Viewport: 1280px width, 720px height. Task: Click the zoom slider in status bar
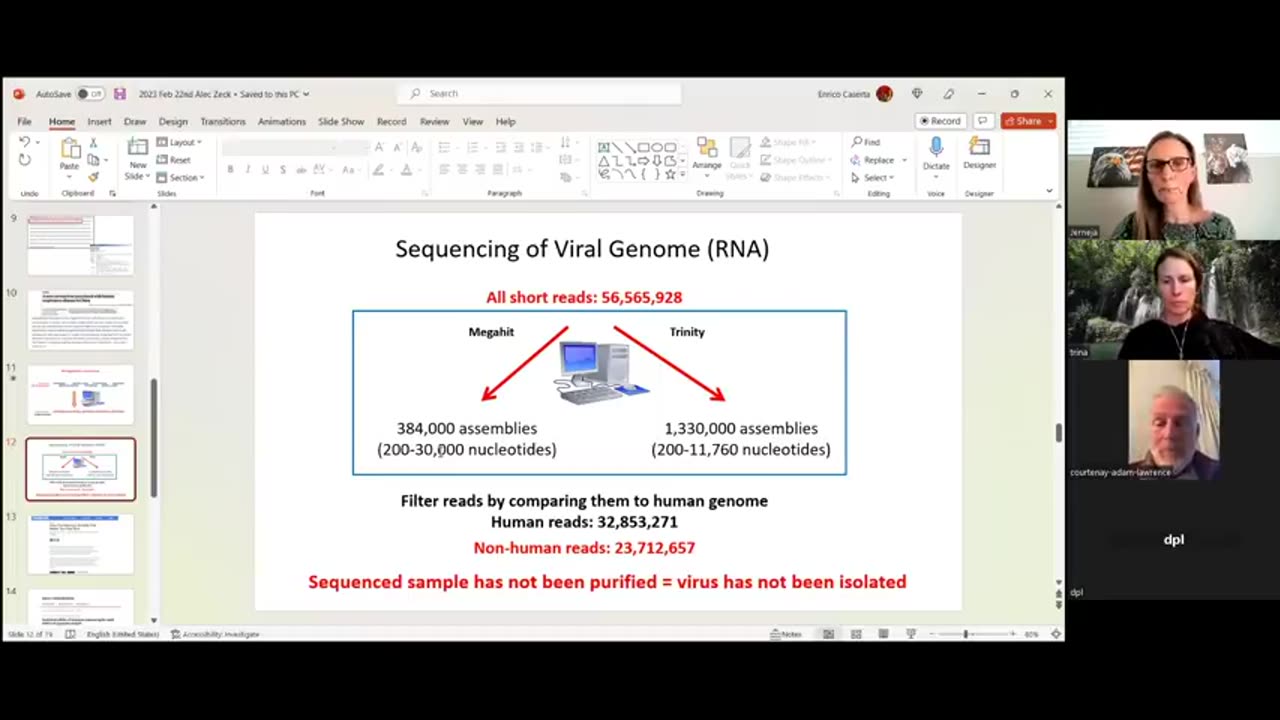(965, 634)
